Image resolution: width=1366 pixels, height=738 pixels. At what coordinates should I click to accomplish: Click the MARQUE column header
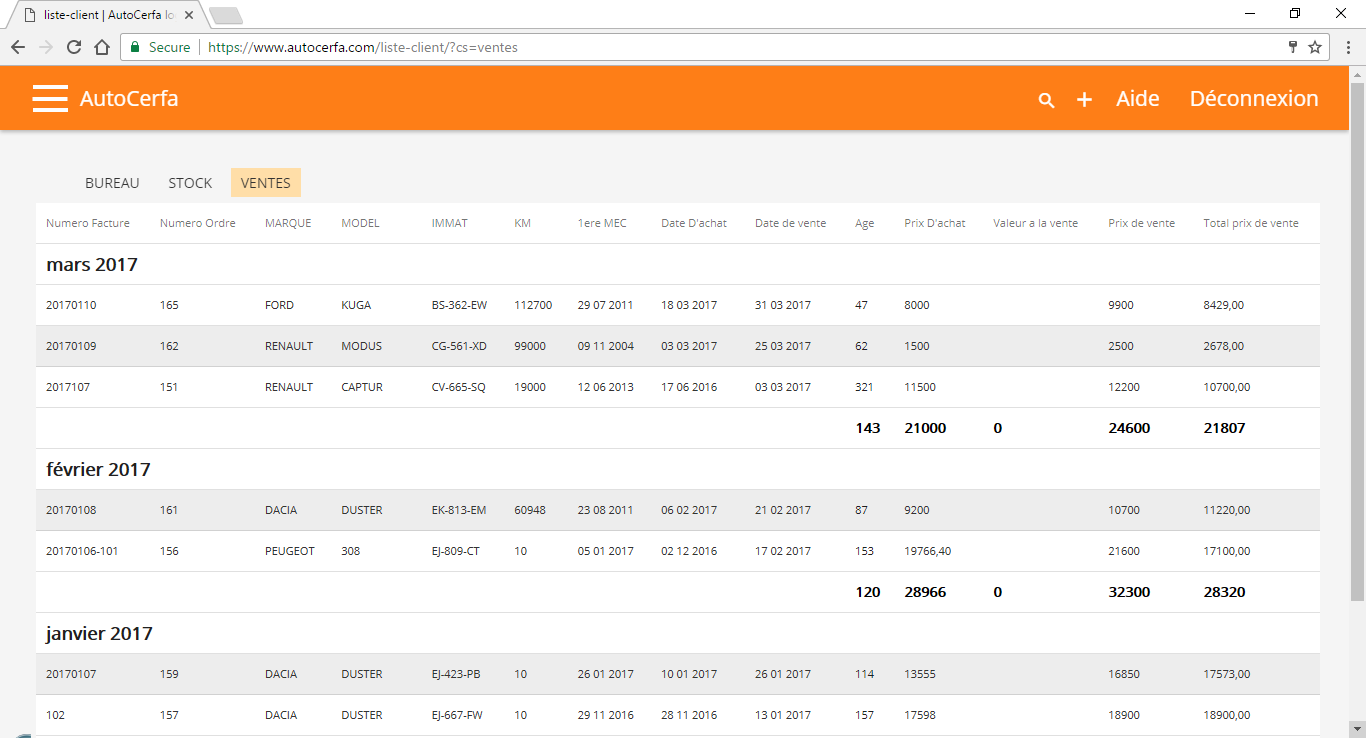point(288,223)
